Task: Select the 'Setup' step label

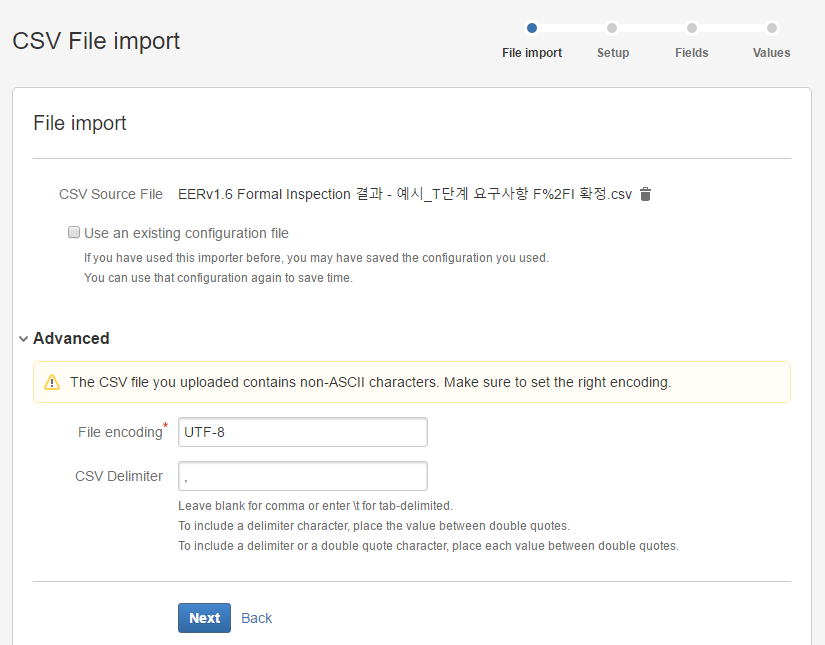Action: pyautogui.click(x=612, y=53)
